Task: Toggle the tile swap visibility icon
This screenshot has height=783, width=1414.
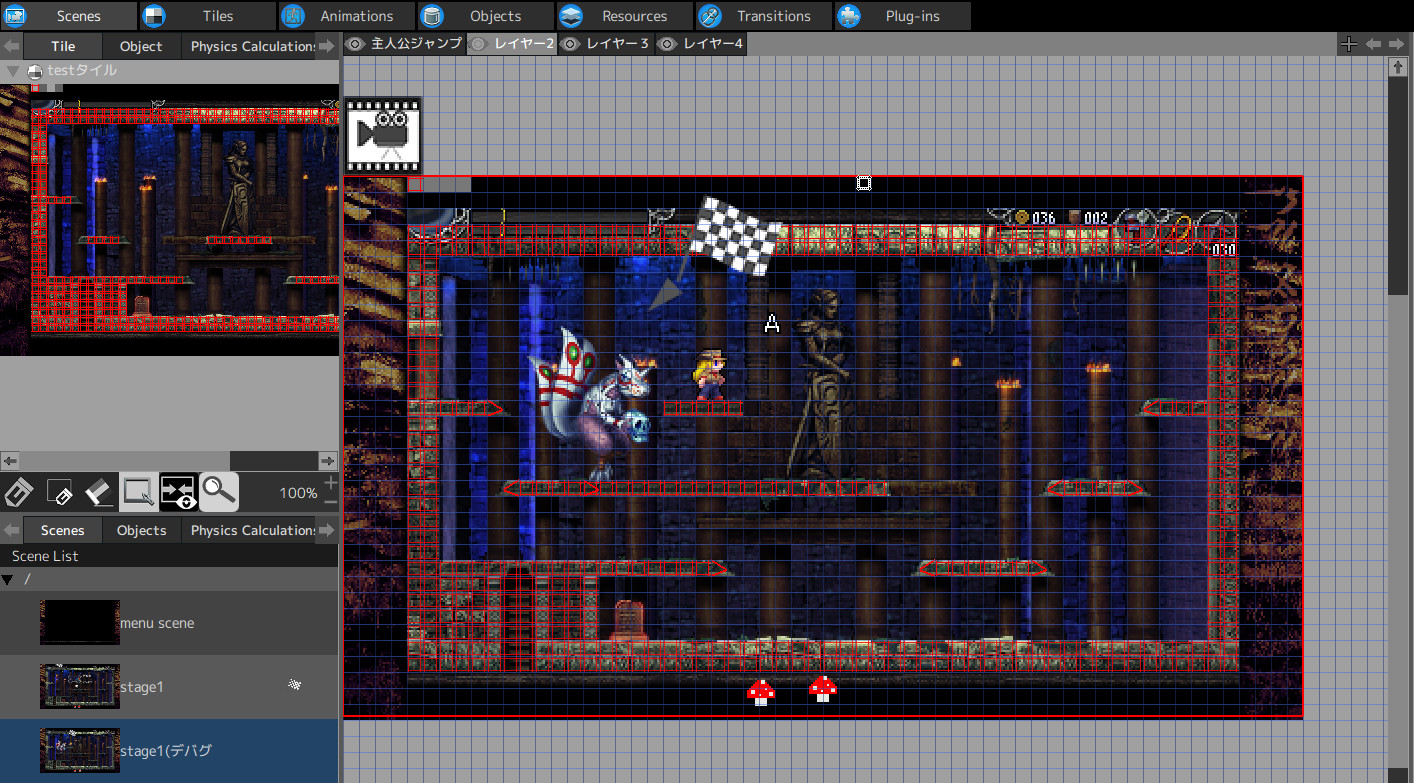Action: [178, 492]
